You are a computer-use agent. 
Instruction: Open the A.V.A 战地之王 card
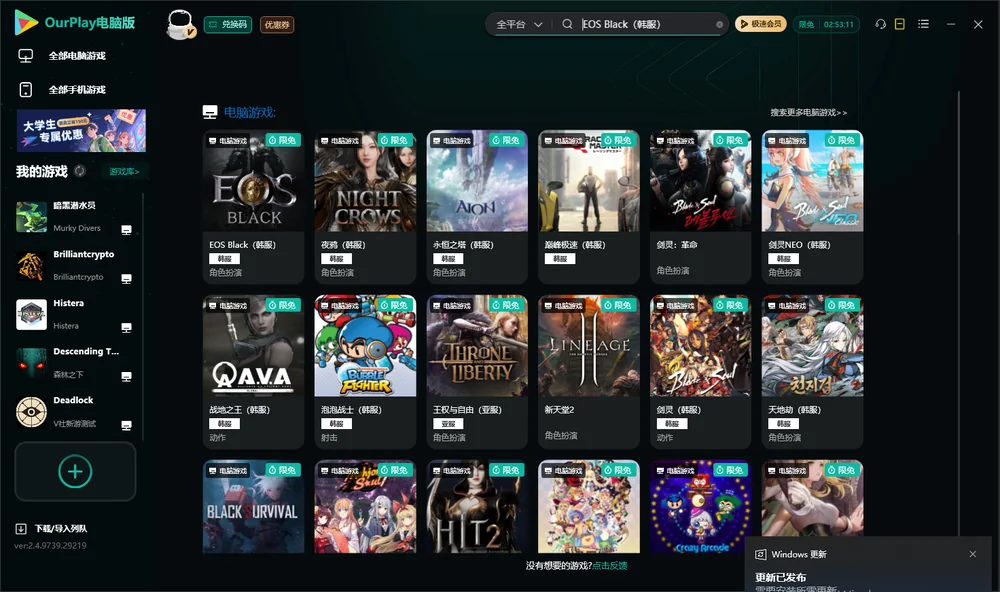point(253,372)
